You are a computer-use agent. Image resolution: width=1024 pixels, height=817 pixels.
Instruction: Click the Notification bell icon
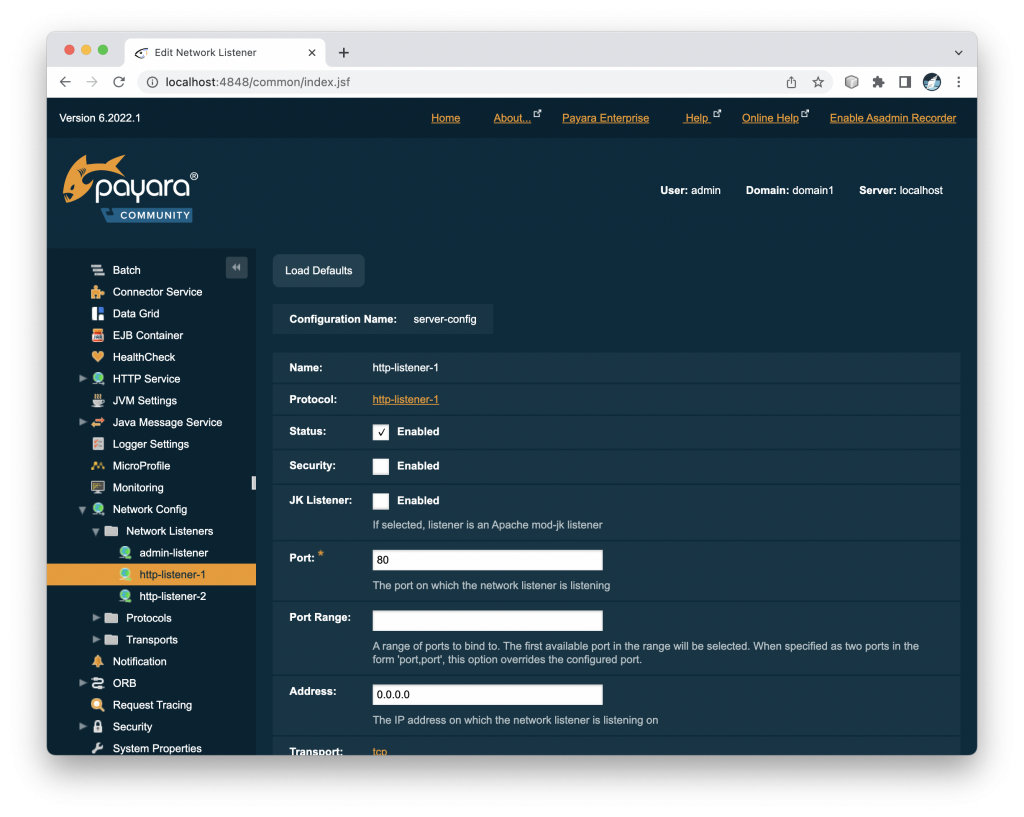98,662
